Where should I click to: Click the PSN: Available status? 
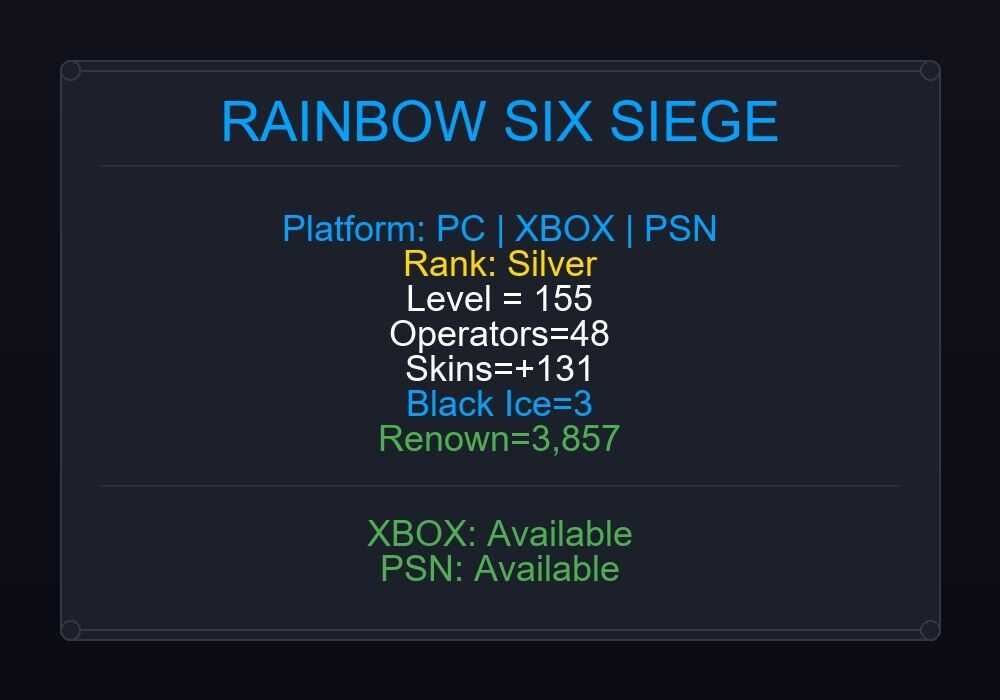tap(499, 569)
